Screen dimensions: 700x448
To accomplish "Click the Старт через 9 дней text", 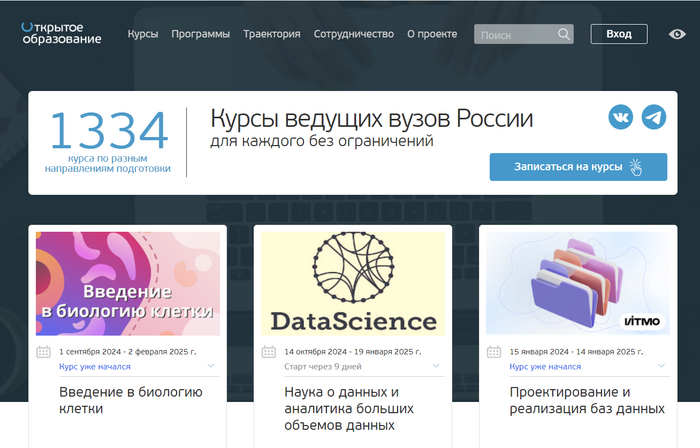I will (x=323, y=366).
